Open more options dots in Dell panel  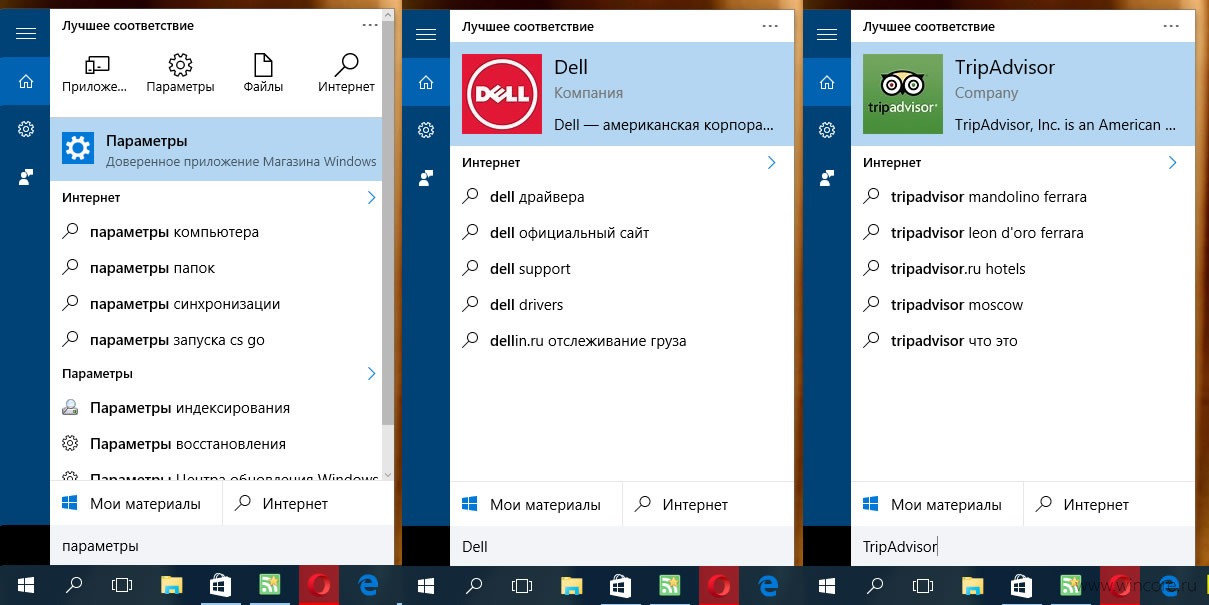769,25
